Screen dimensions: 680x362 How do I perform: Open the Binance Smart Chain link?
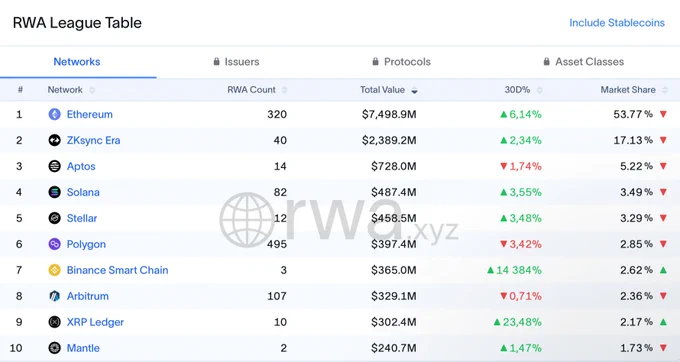pyautogui.click(x=118, y=270)
